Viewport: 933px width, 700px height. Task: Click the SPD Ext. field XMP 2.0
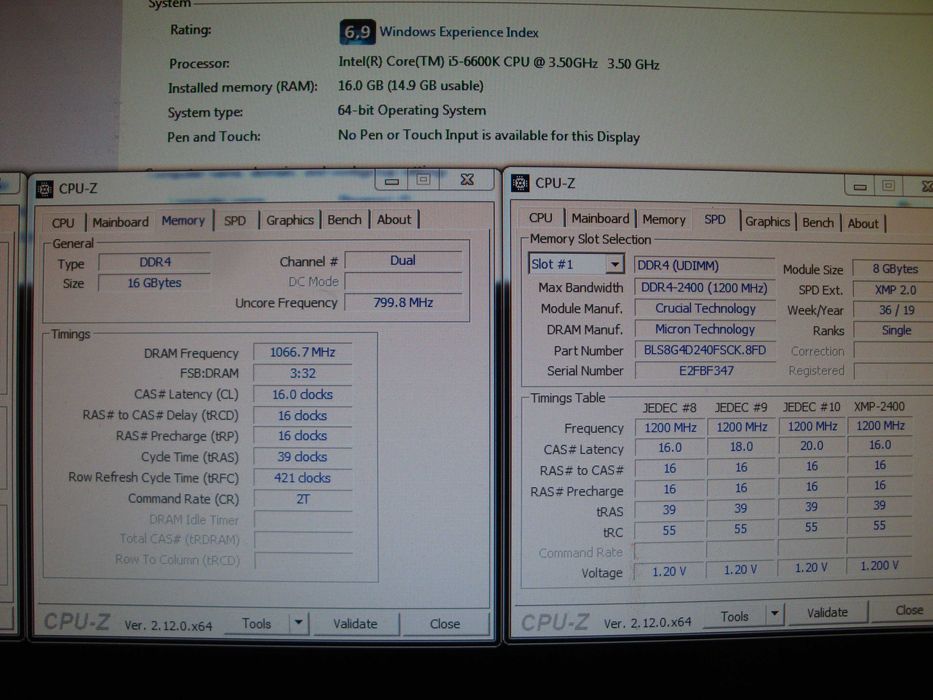(x=893, y=289)
